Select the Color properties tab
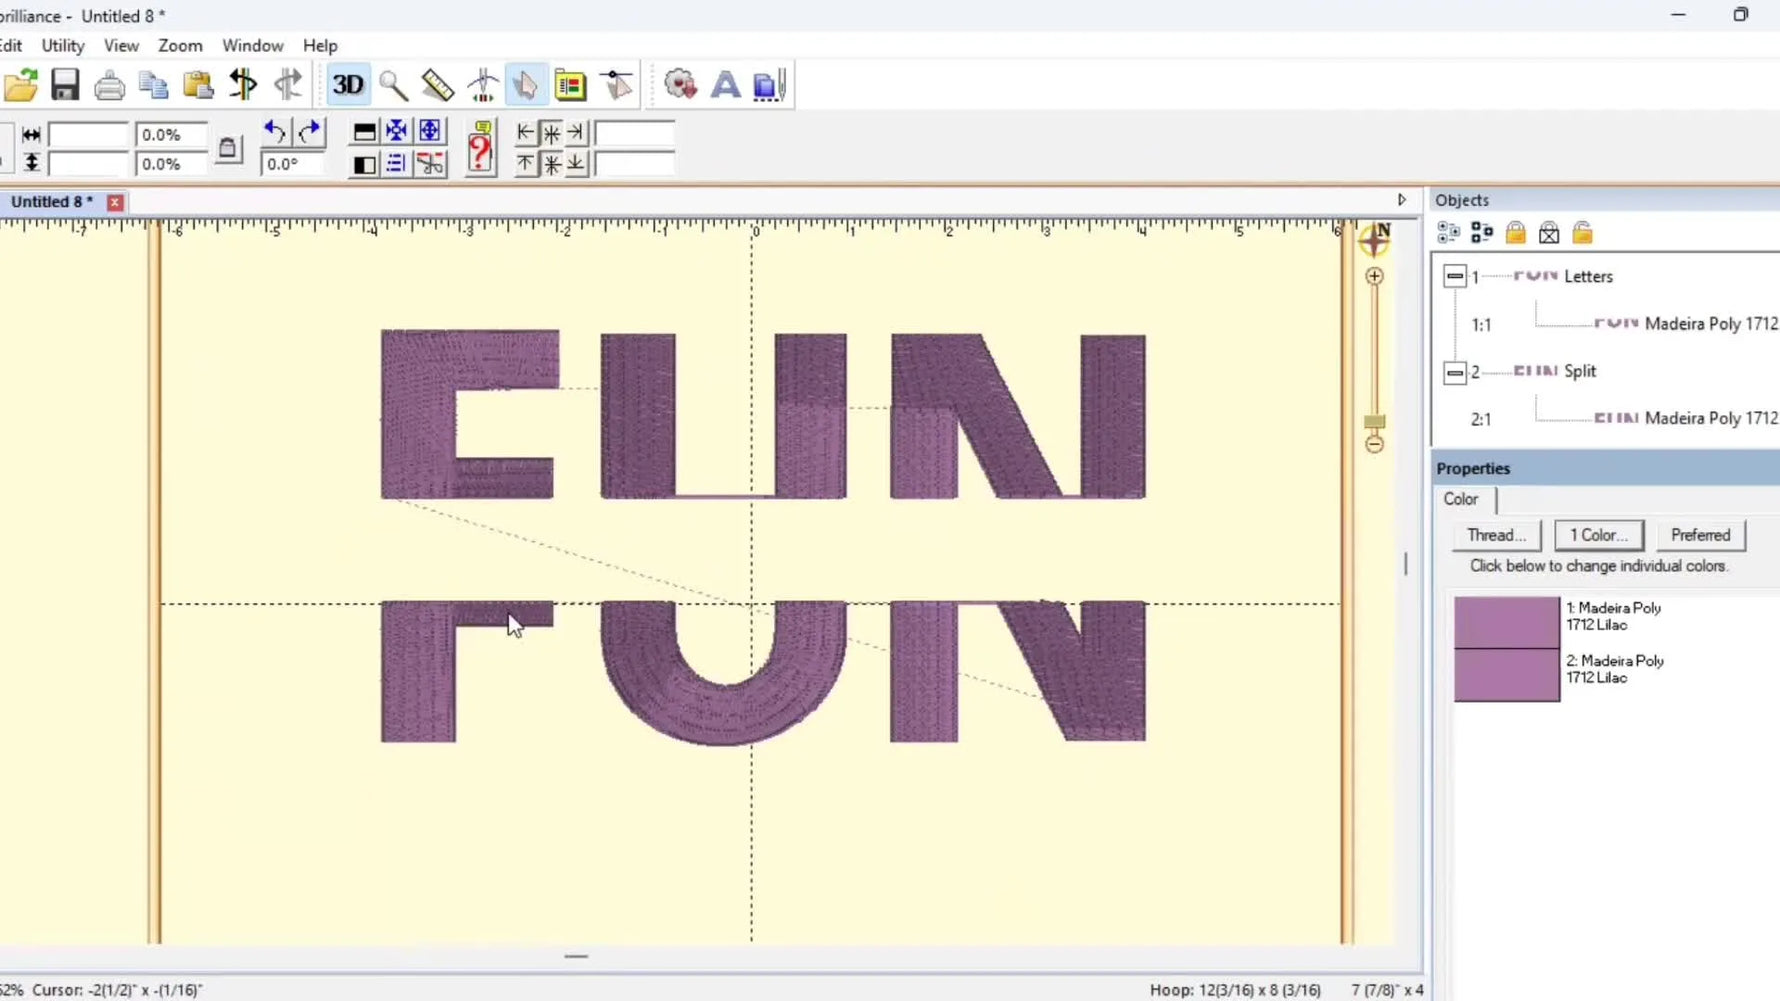The image size is (1780, 1001). [1461, 499]
